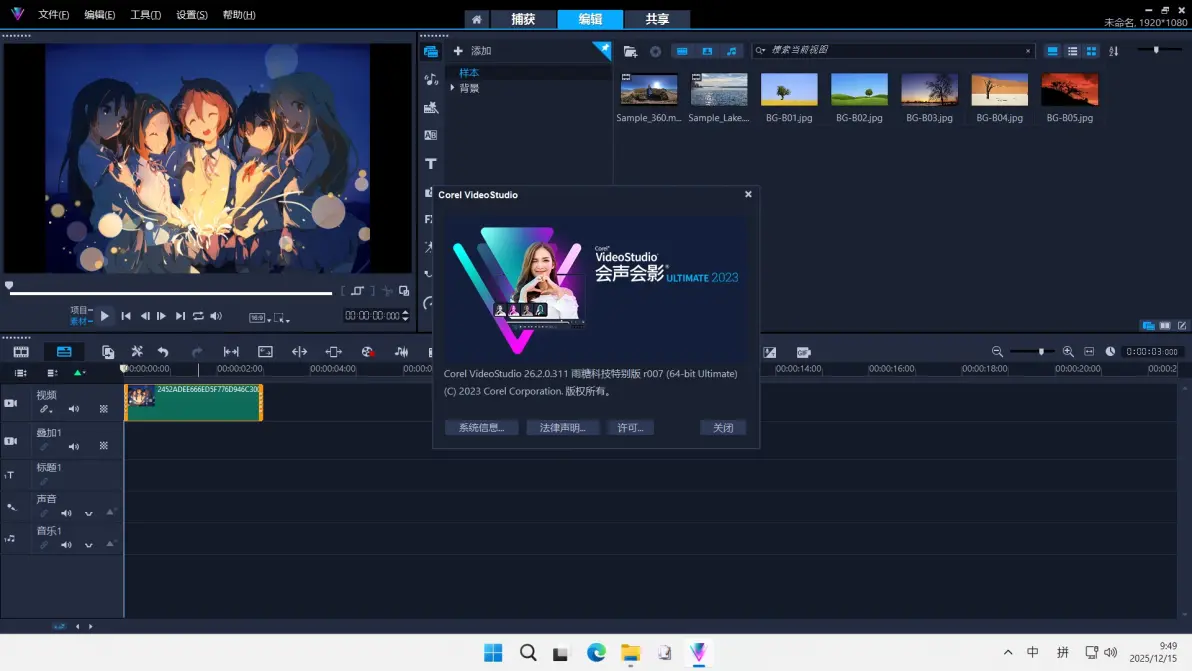Viewport: 1192px width, 671px height.
Task: Zoom out the timeline with the minus magnifier
Action: 997,351
